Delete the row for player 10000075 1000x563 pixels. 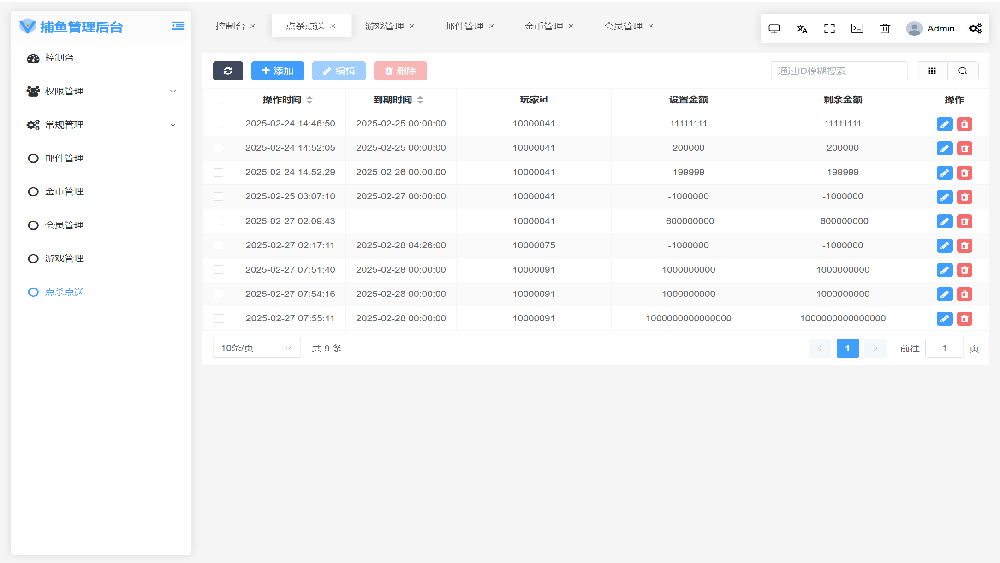pos(964,246)
